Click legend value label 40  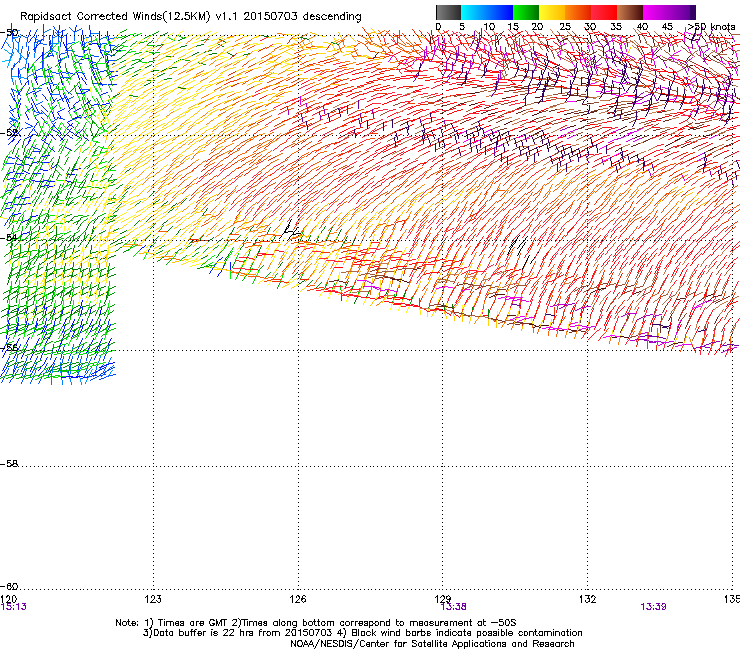pos(642,27)
